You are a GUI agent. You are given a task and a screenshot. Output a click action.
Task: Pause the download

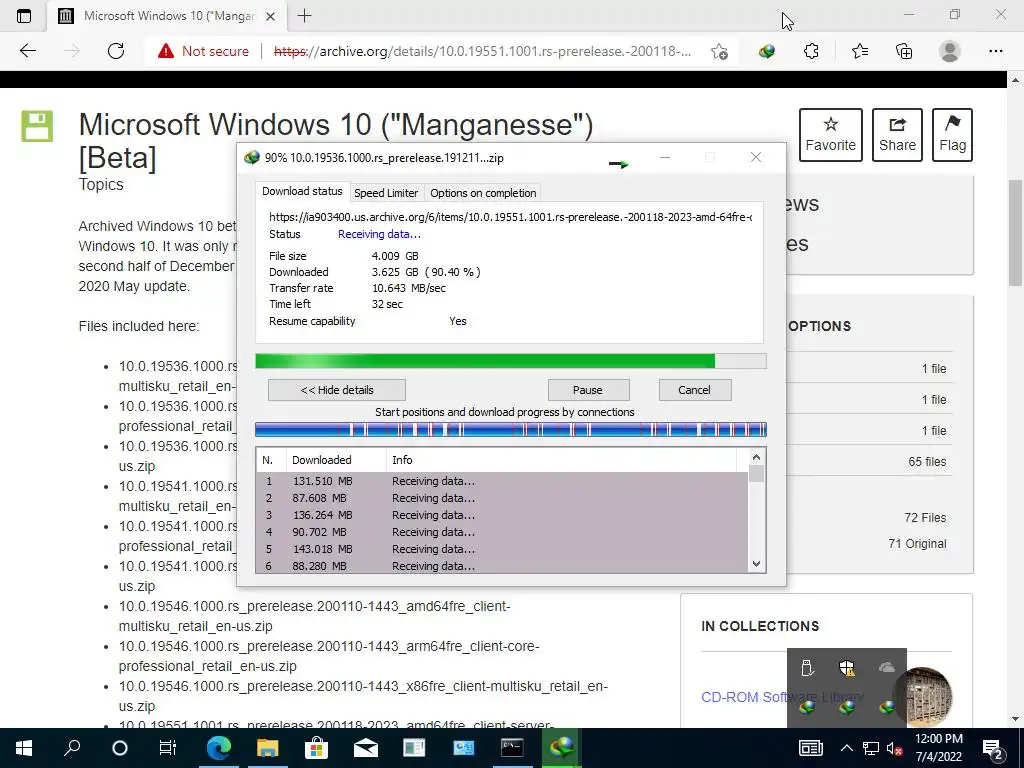tap(588, 390)
